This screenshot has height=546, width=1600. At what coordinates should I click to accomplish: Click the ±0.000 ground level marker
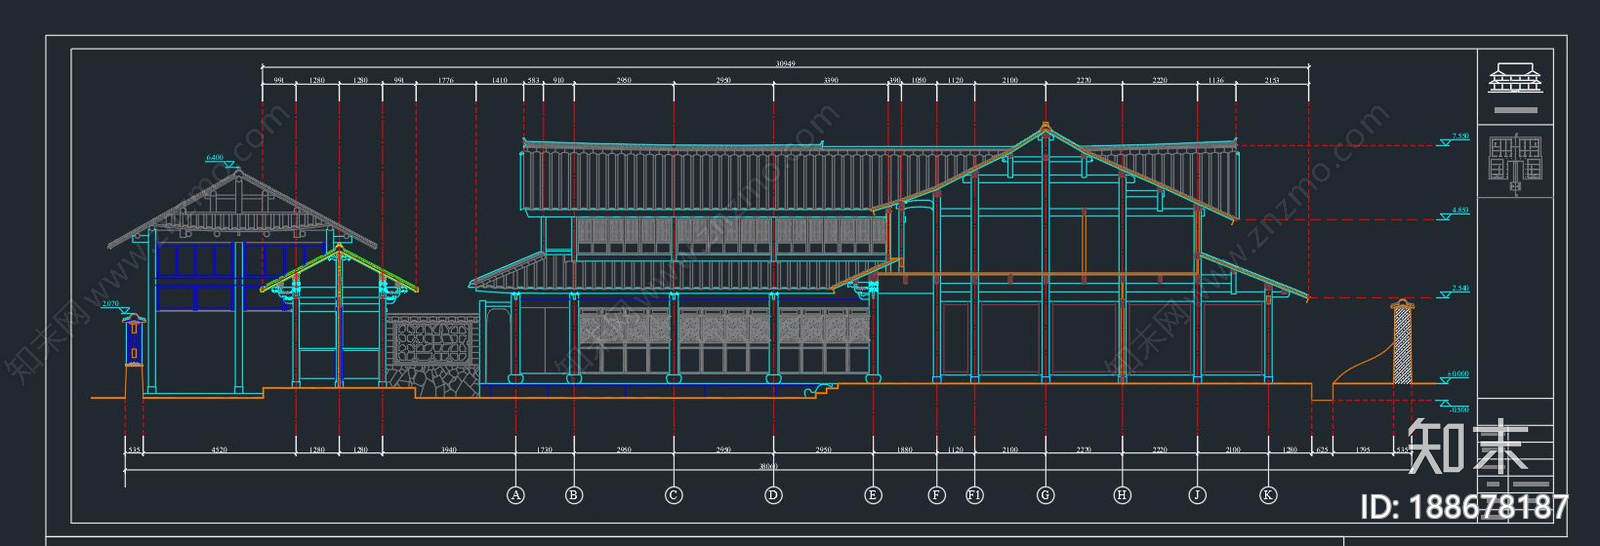coord(1455,377)
